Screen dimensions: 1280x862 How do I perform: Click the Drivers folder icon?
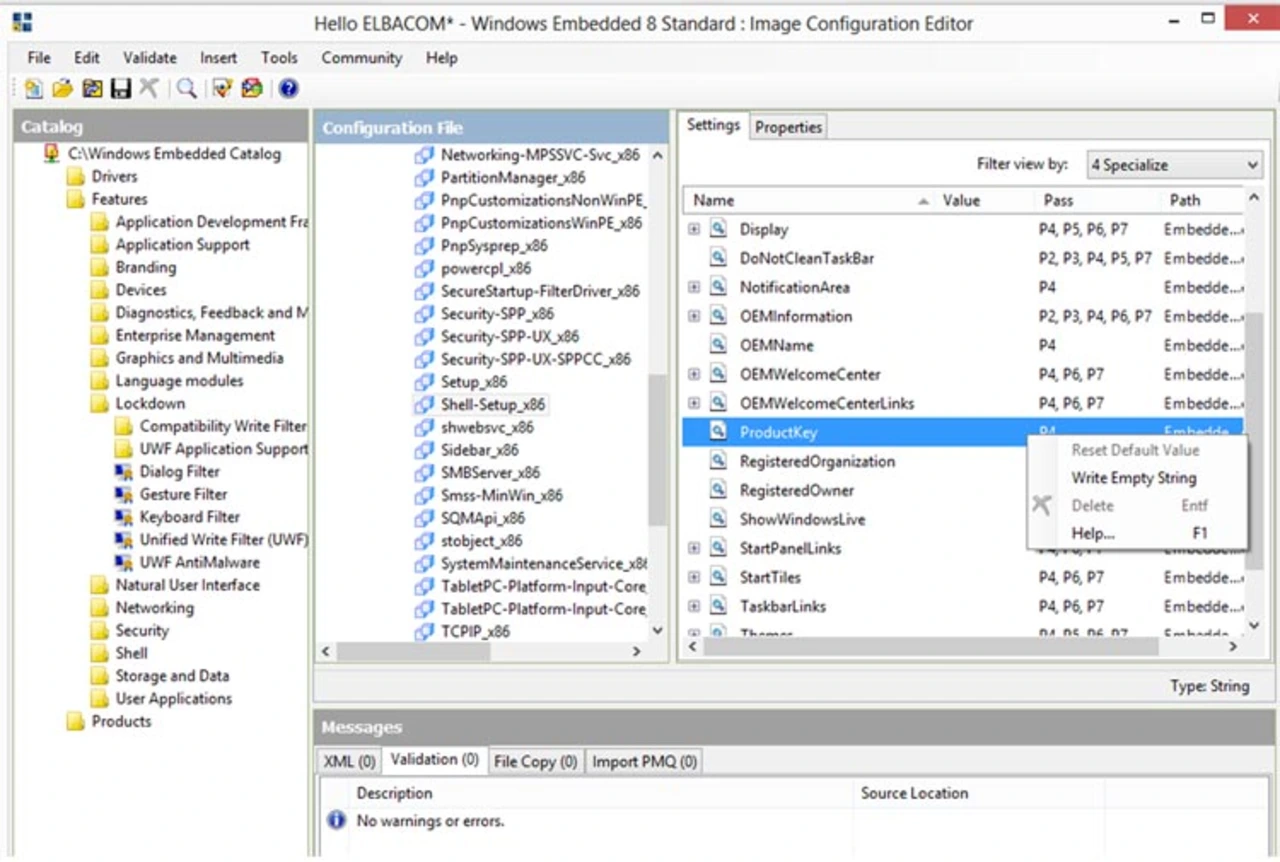[76, 177]
